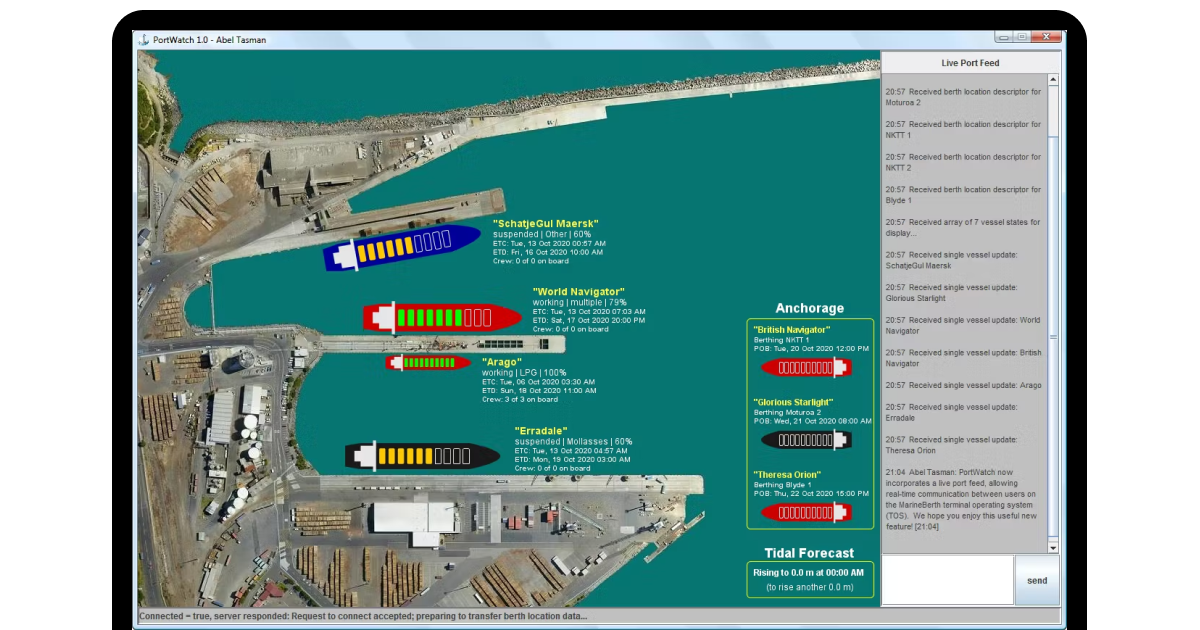
Task: Click Theresa Orion POB Thu 22 Oct line
Action: [811, 494]
